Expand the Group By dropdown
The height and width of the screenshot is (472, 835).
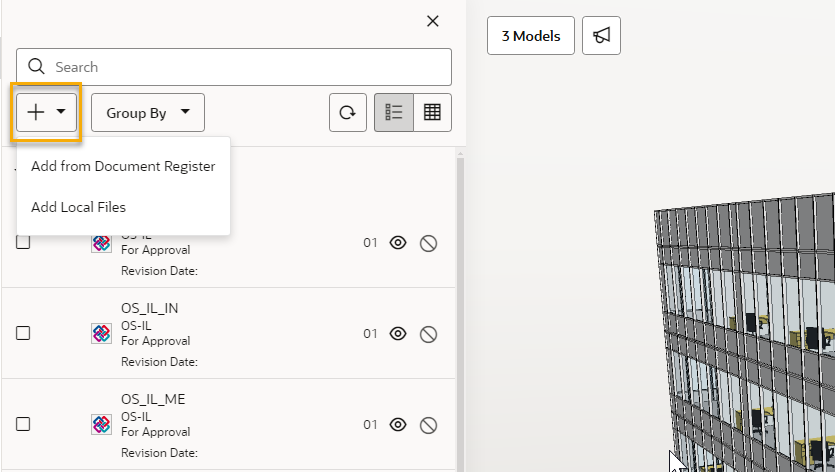pyautogui.click(x=148, y=112)
